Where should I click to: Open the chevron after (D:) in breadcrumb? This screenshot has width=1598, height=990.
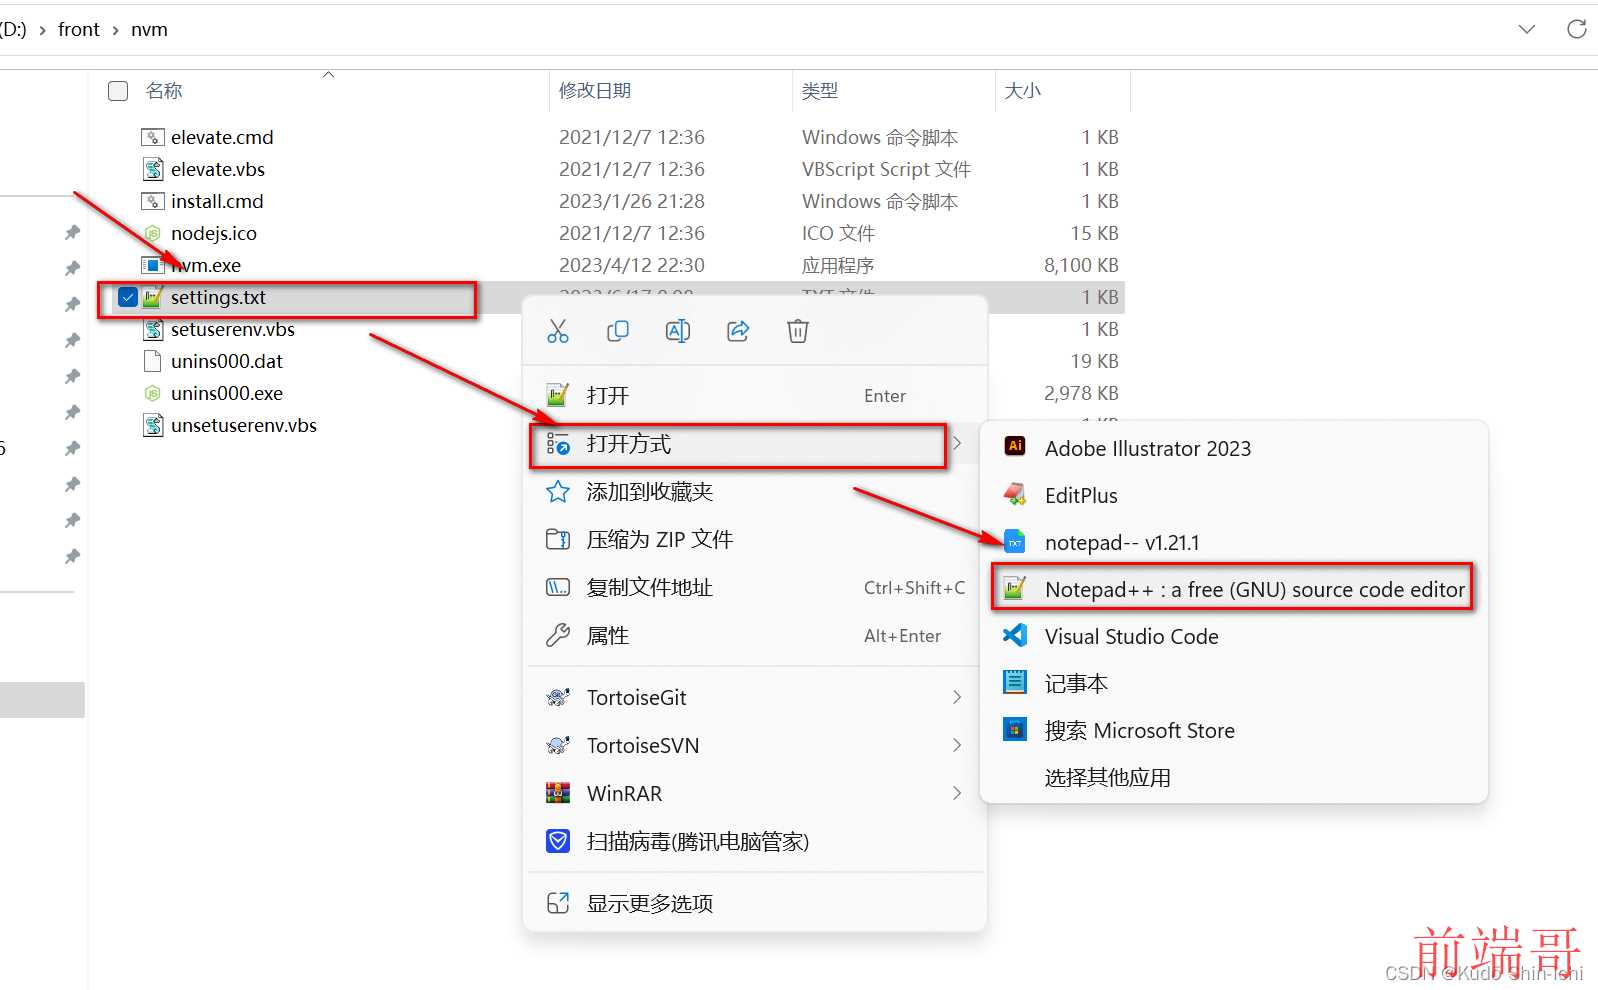tap(42, 30)
